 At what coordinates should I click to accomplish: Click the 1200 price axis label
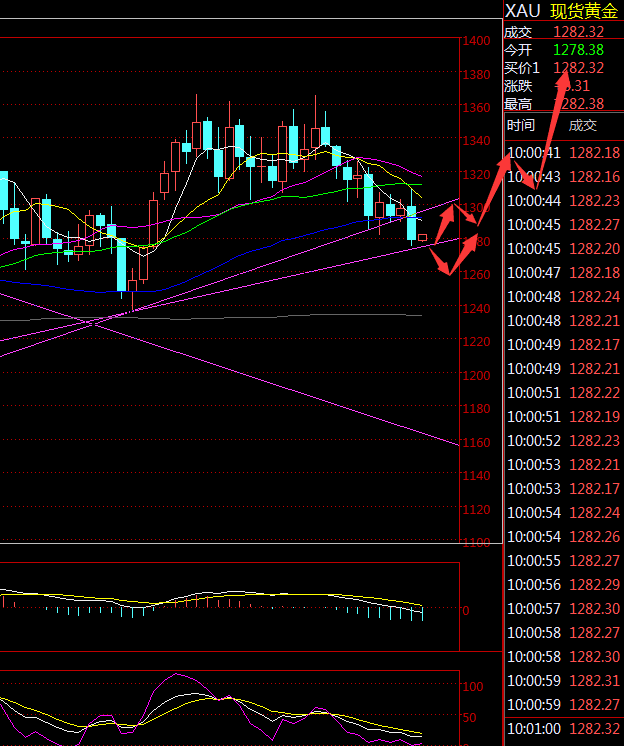(477, 375)
